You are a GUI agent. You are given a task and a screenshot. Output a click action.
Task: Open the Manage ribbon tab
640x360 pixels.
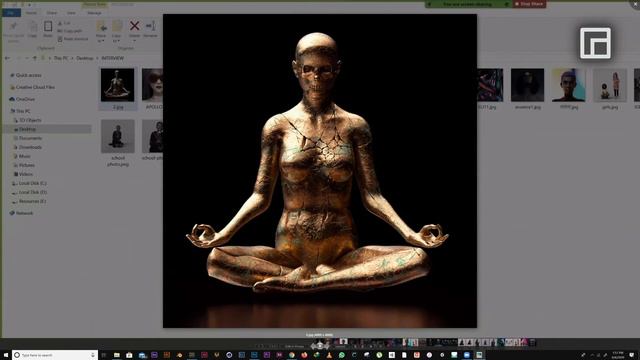tap(94, 13)
